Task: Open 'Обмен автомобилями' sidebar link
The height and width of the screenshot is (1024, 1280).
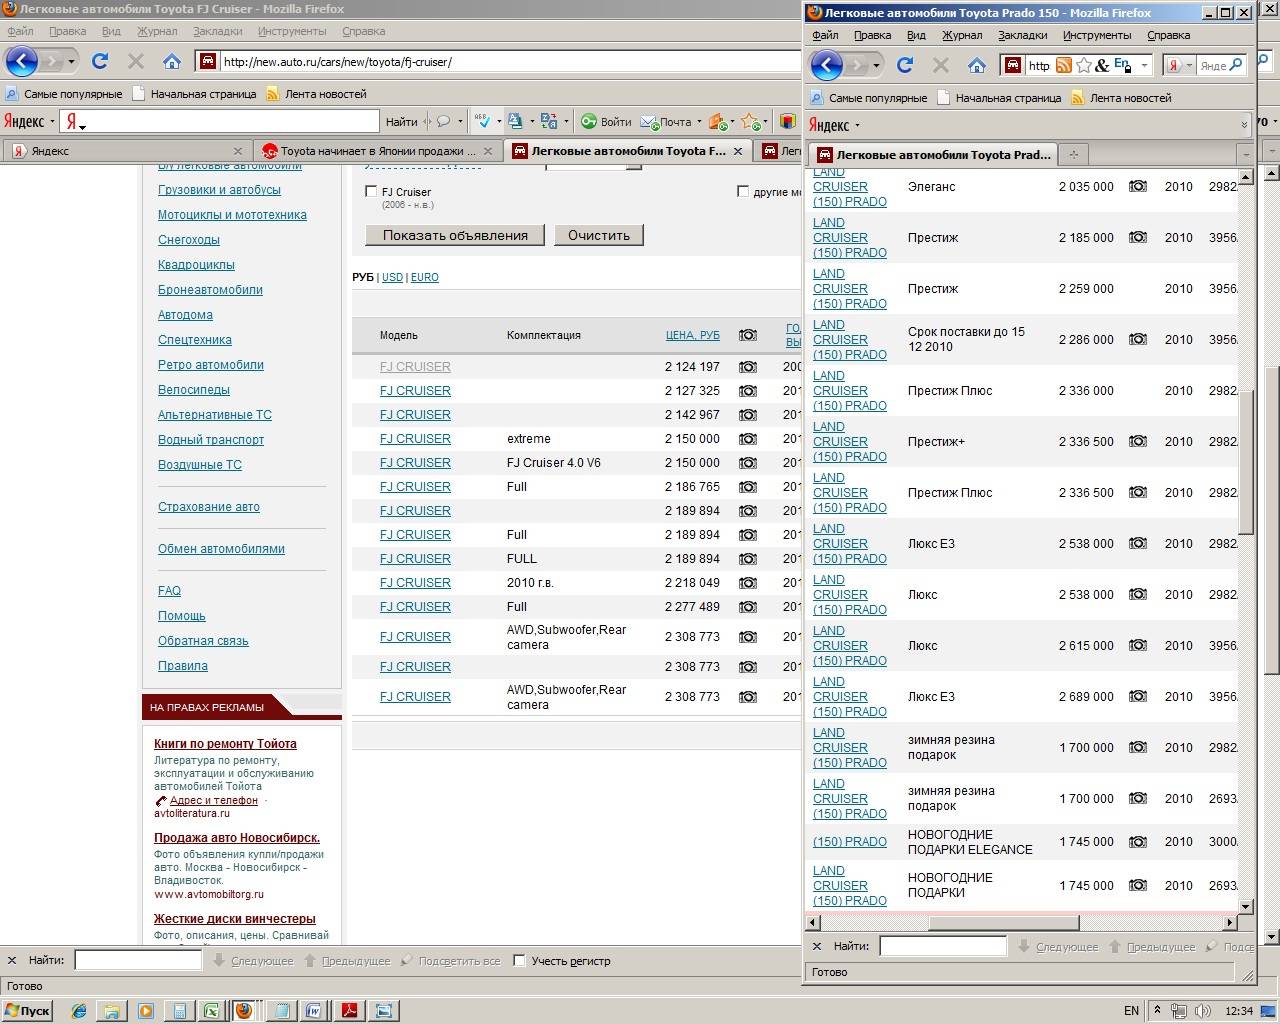Action: coord(221,549)
